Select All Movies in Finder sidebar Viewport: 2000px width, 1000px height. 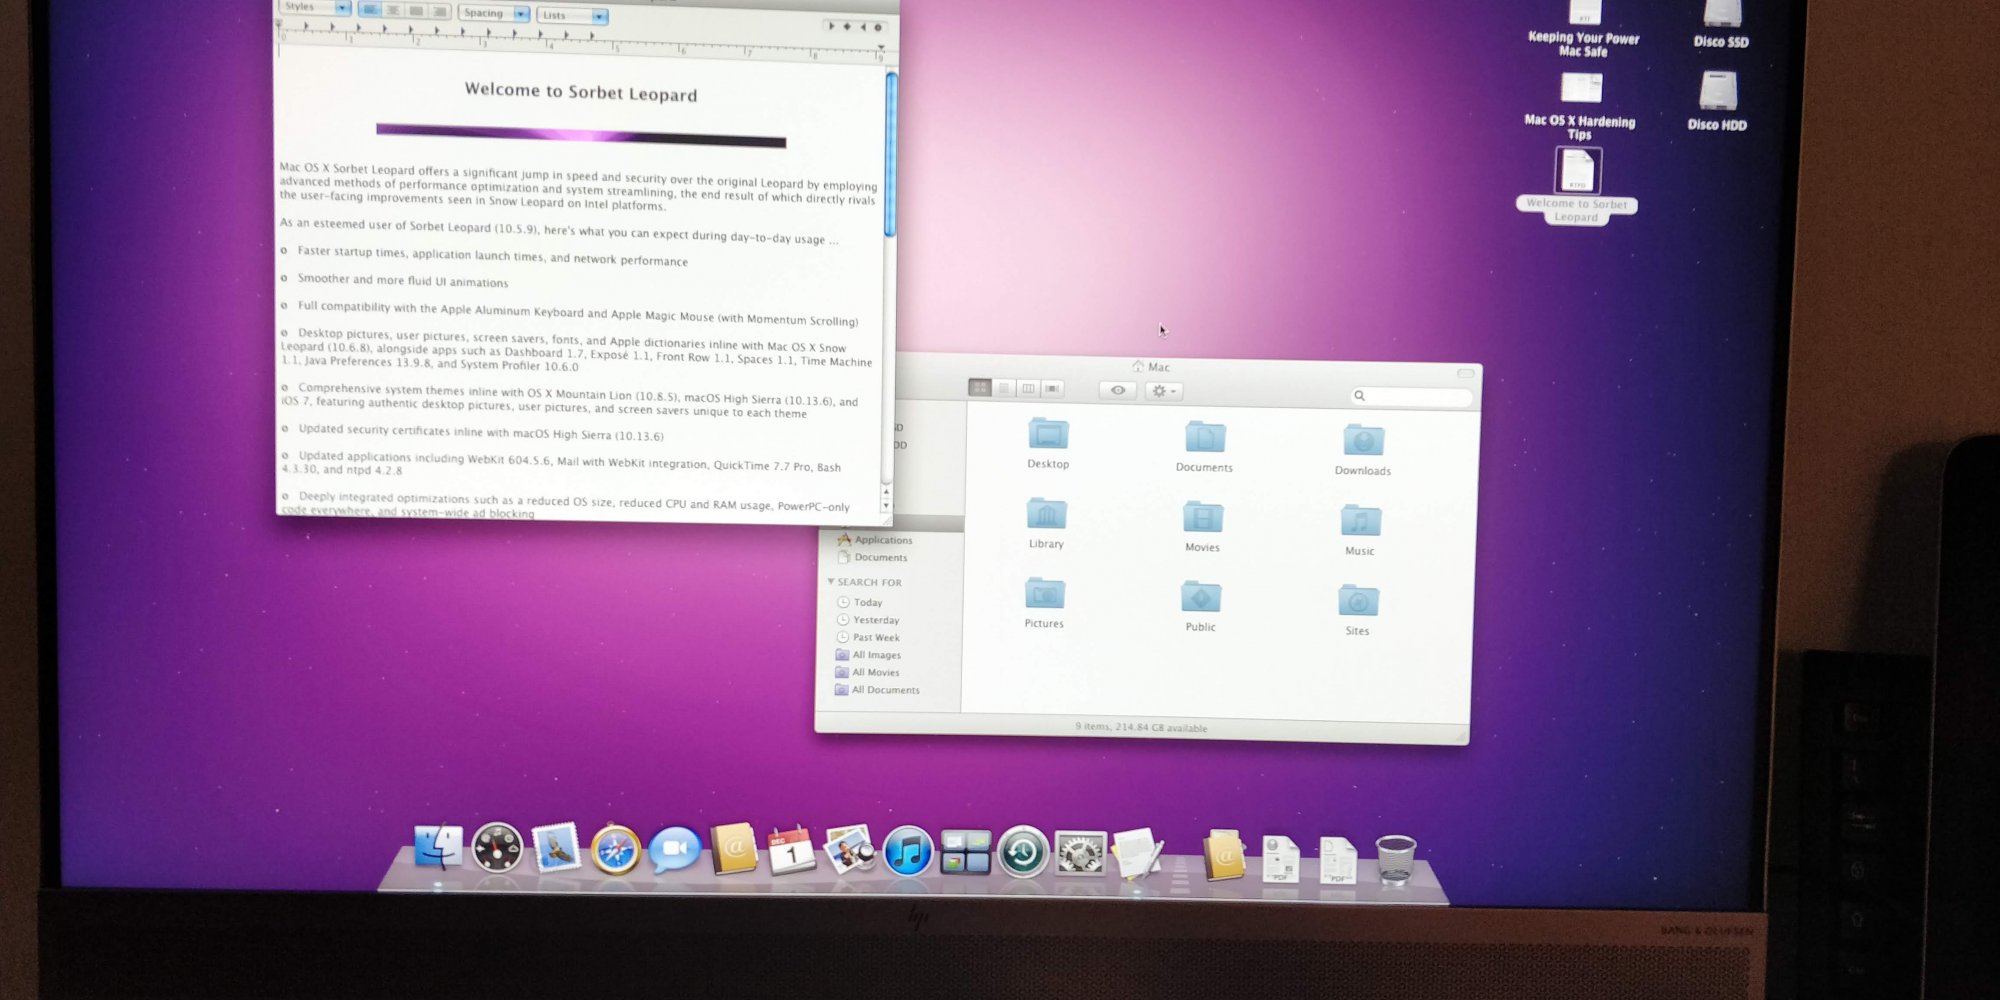[867, 672]
